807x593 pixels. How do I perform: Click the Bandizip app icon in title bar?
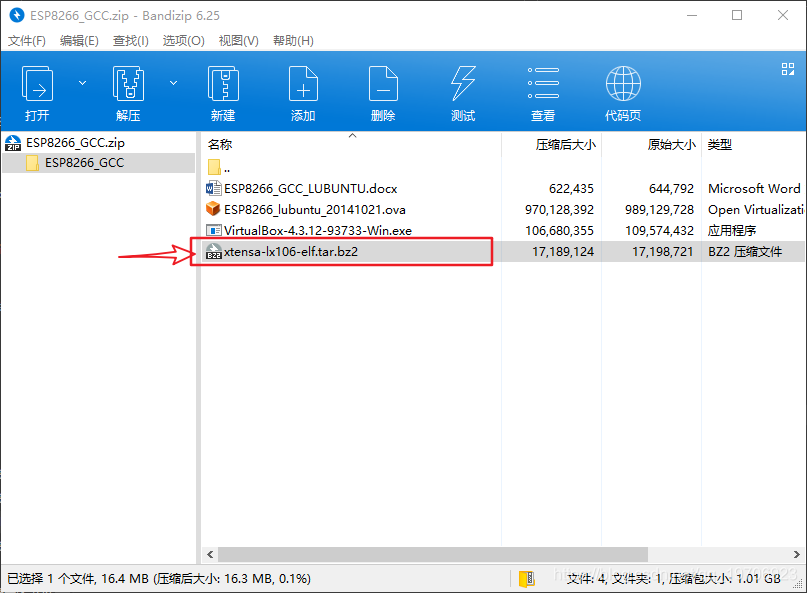point(16,15)
